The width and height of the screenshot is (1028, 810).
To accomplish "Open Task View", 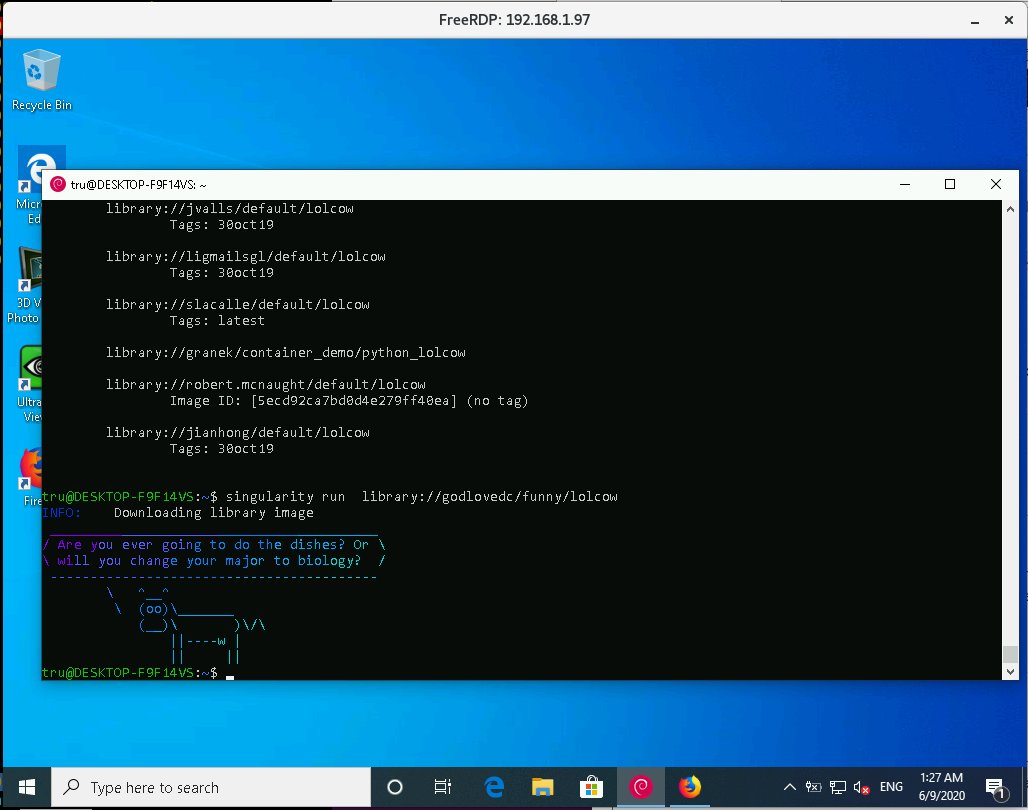I will tap(443, 786).
